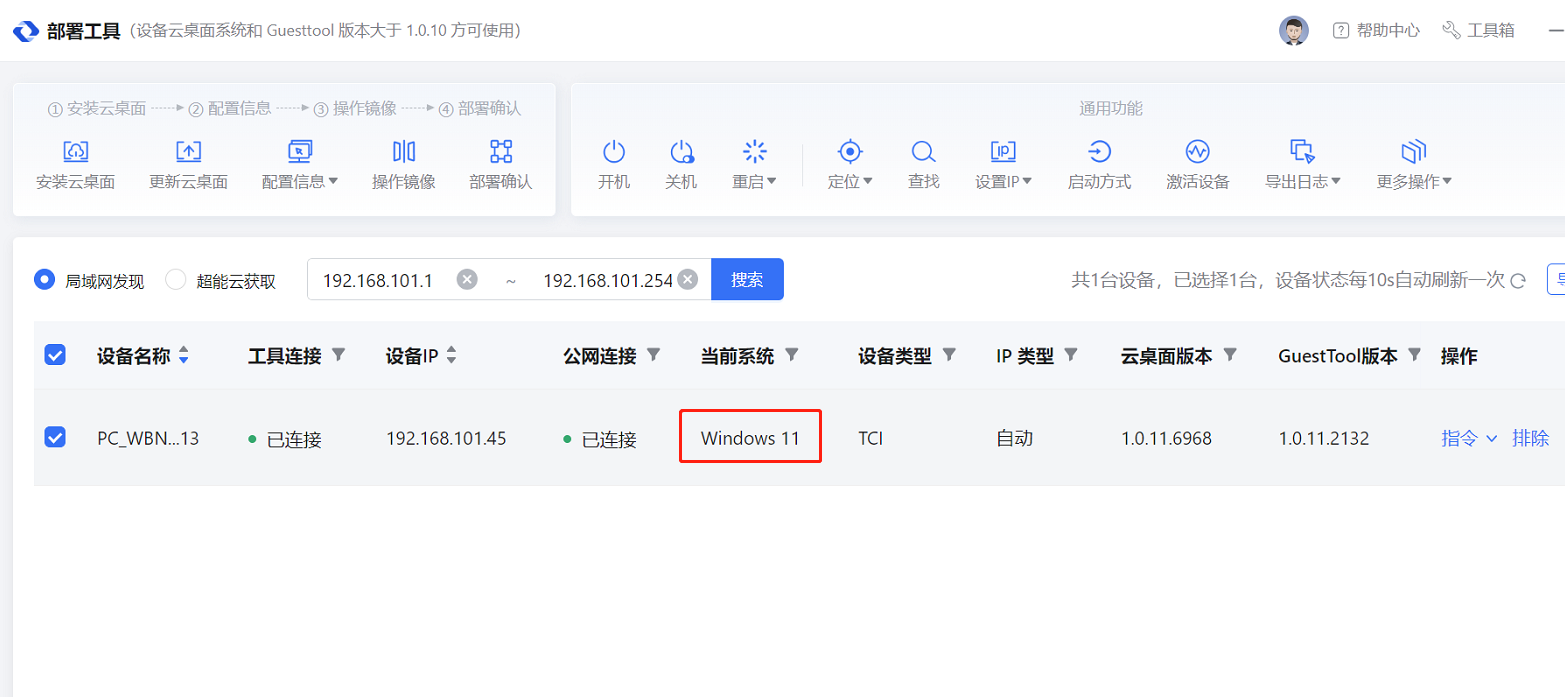The width and height of the screenshot is (1565, 697).
Task: Click the 查找 search device icon
Action: (x=923, y=152)
